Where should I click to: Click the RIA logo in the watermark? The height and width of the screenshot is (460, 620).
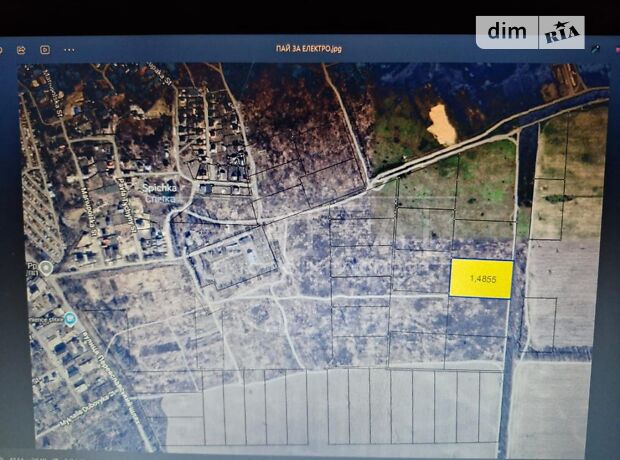click(x=562, y=32)
